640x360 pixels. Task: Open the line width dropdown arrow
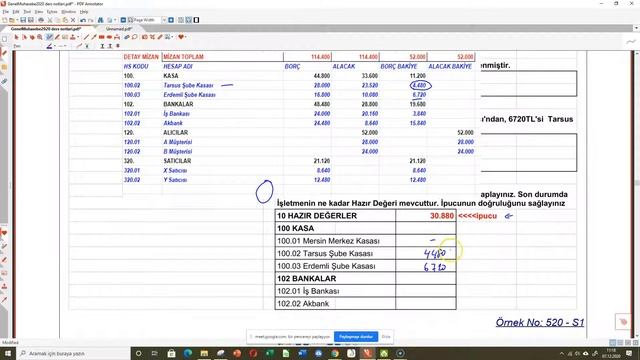pos(66,46)
